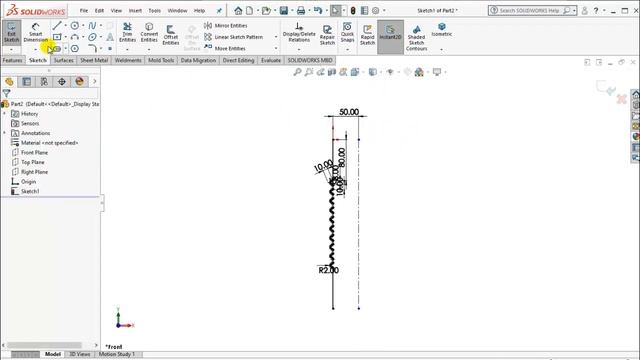Screen dimensions: 640x360
Task: Open the File menu
Action: click(84, 11)
